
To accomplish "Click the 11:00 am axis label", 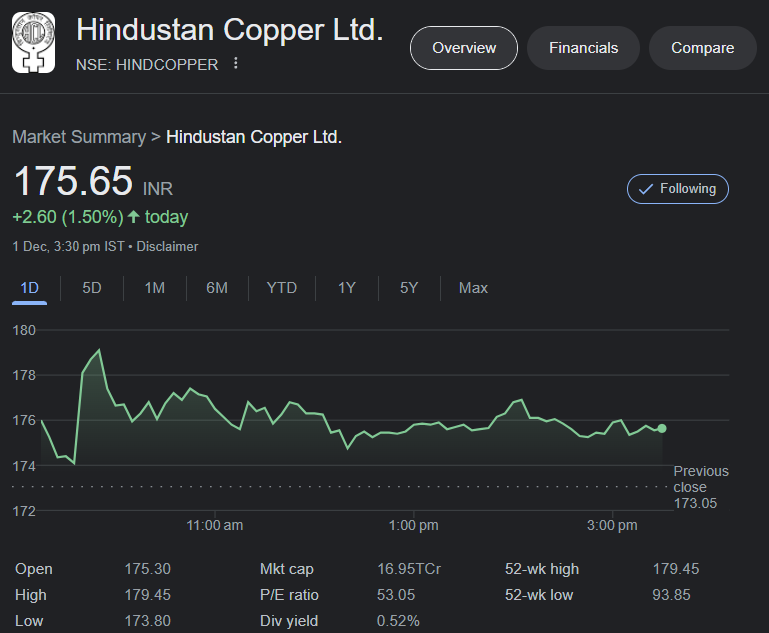I will coord(214,525).
